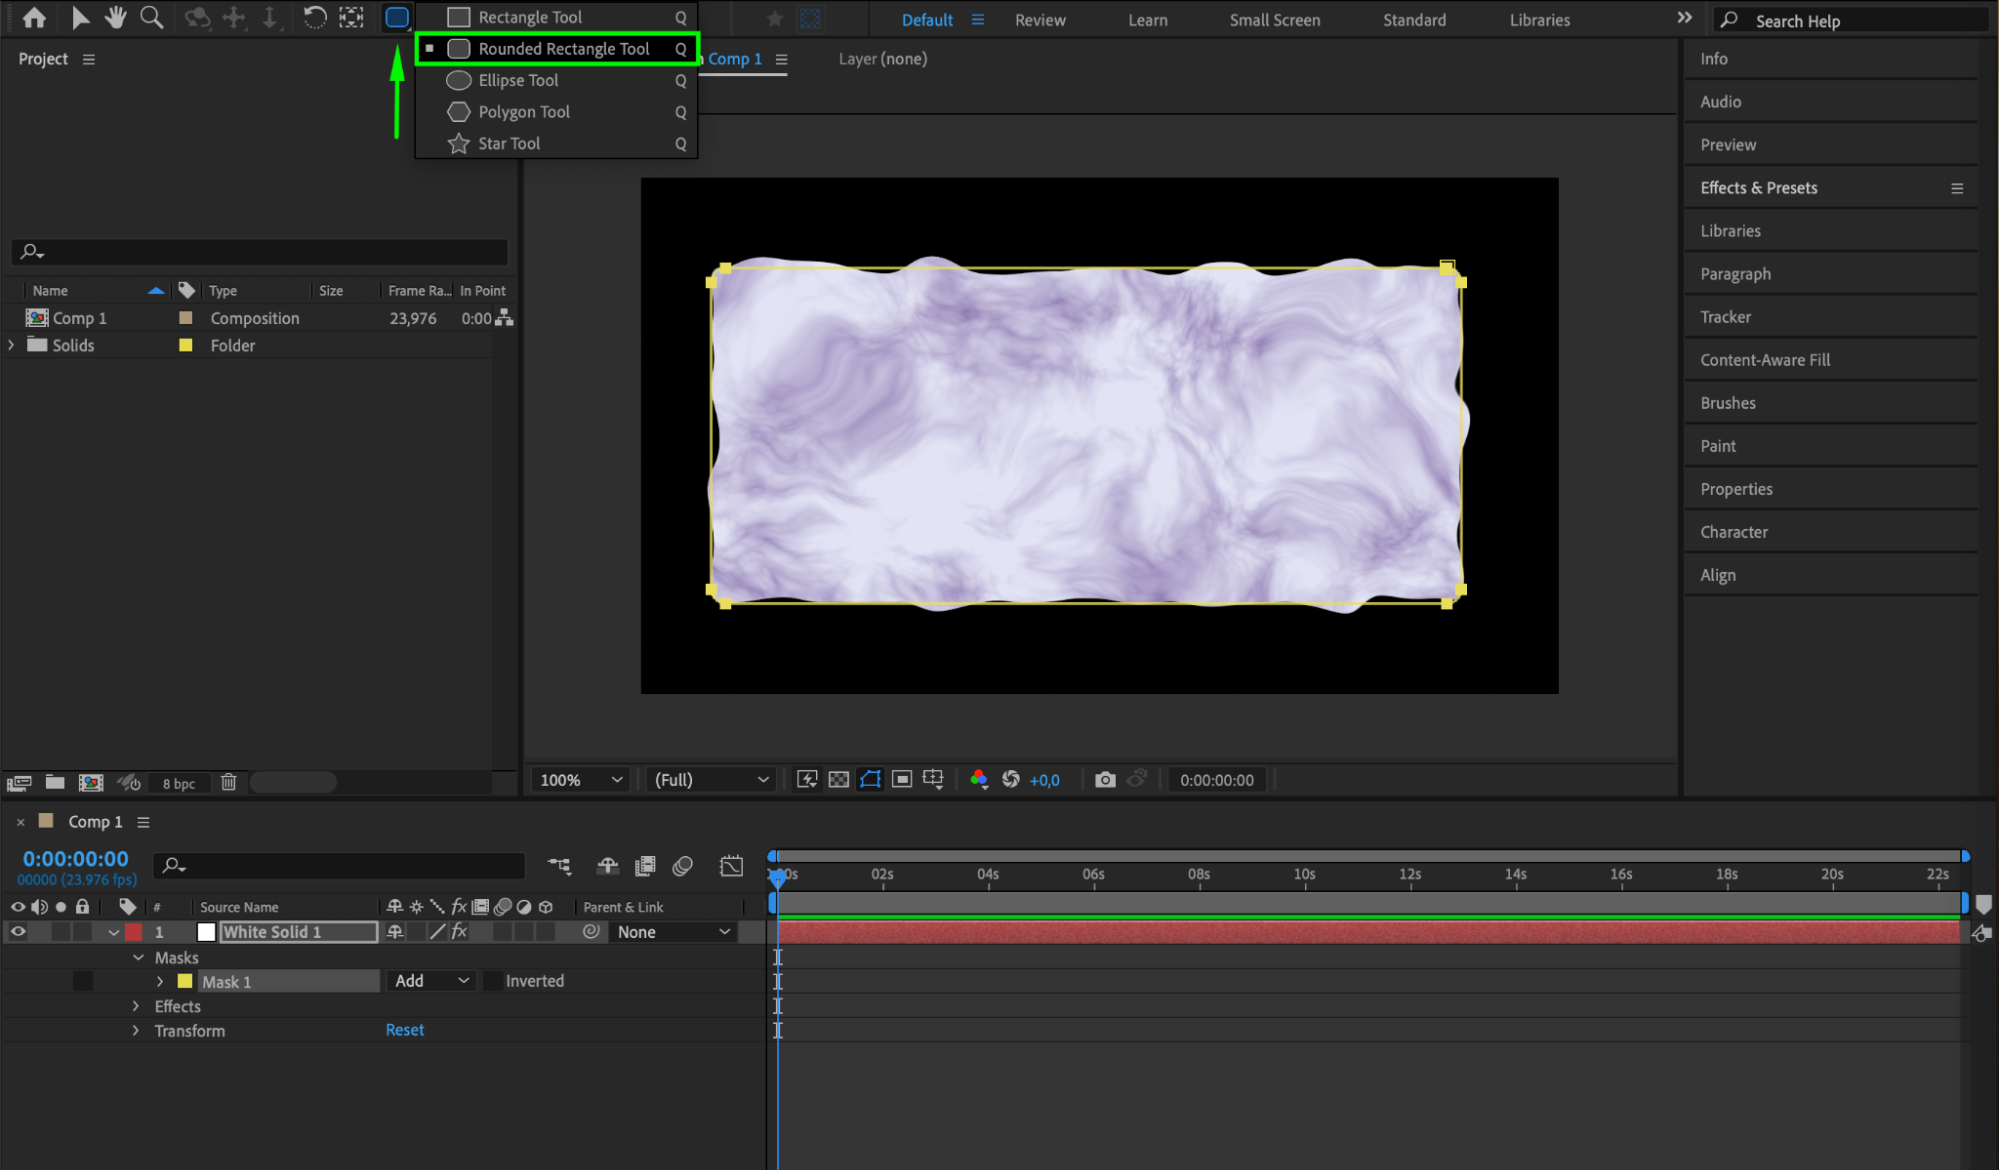Select the Hand tool in toolbar
The image size is (1999, 1171).
click(115, 17)
